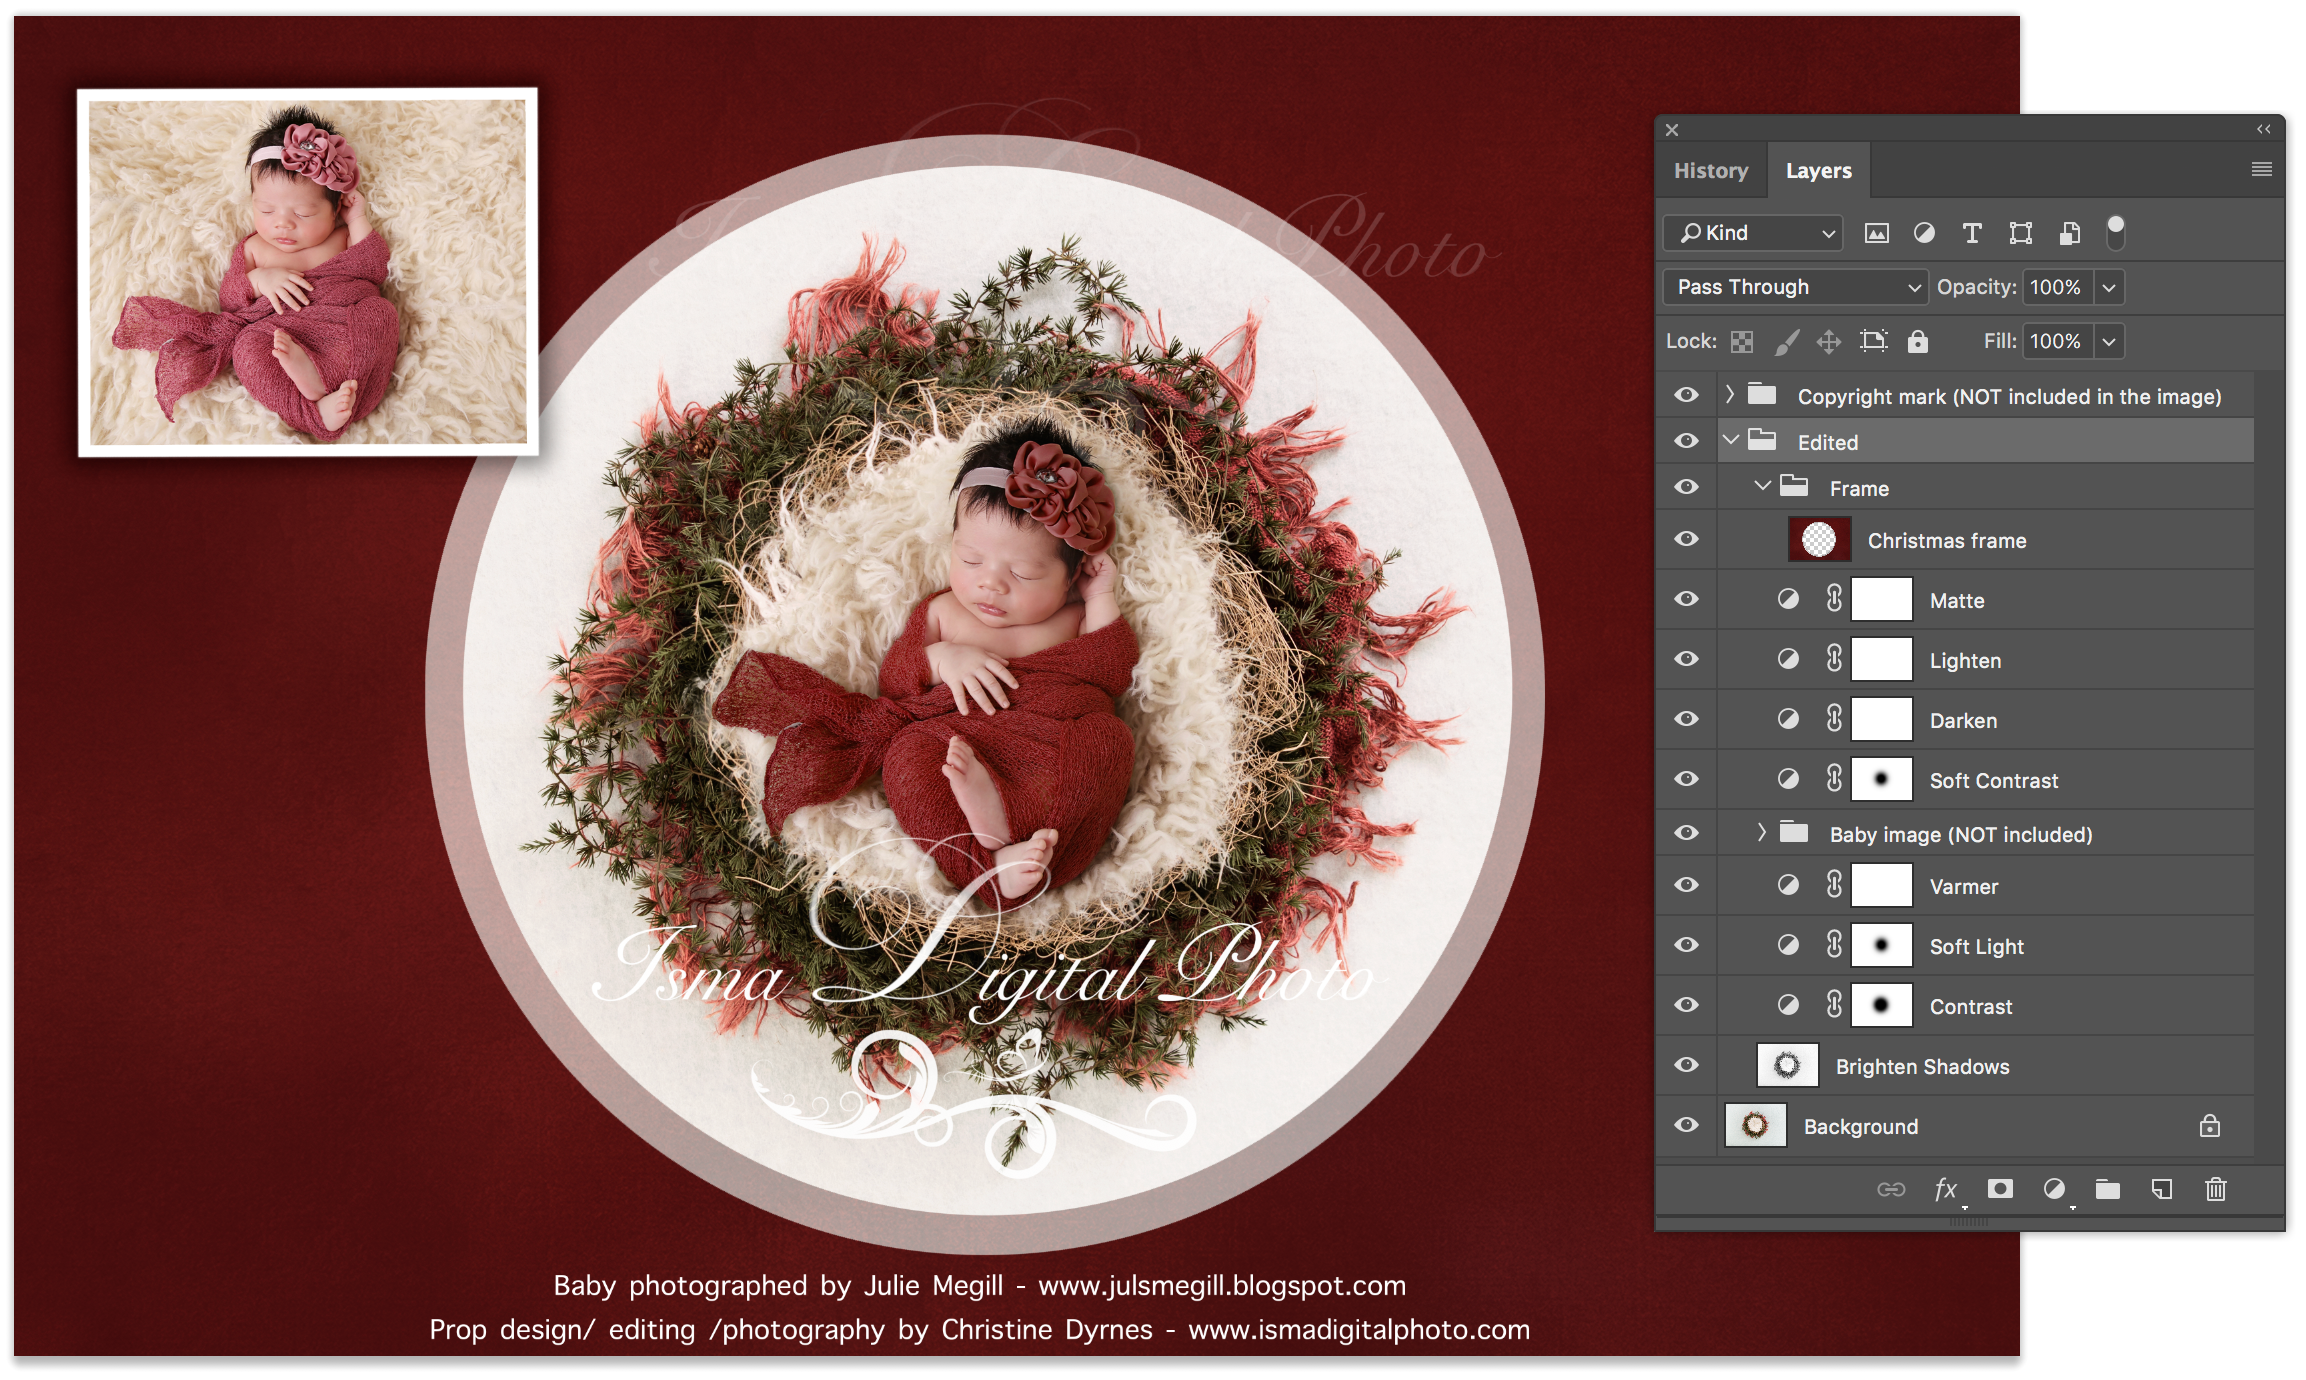The width and height of the screenshot is (2306, 1380).
Task: Select the Soft Contrast layer mask thumbnail
Action: [1881, 779]
